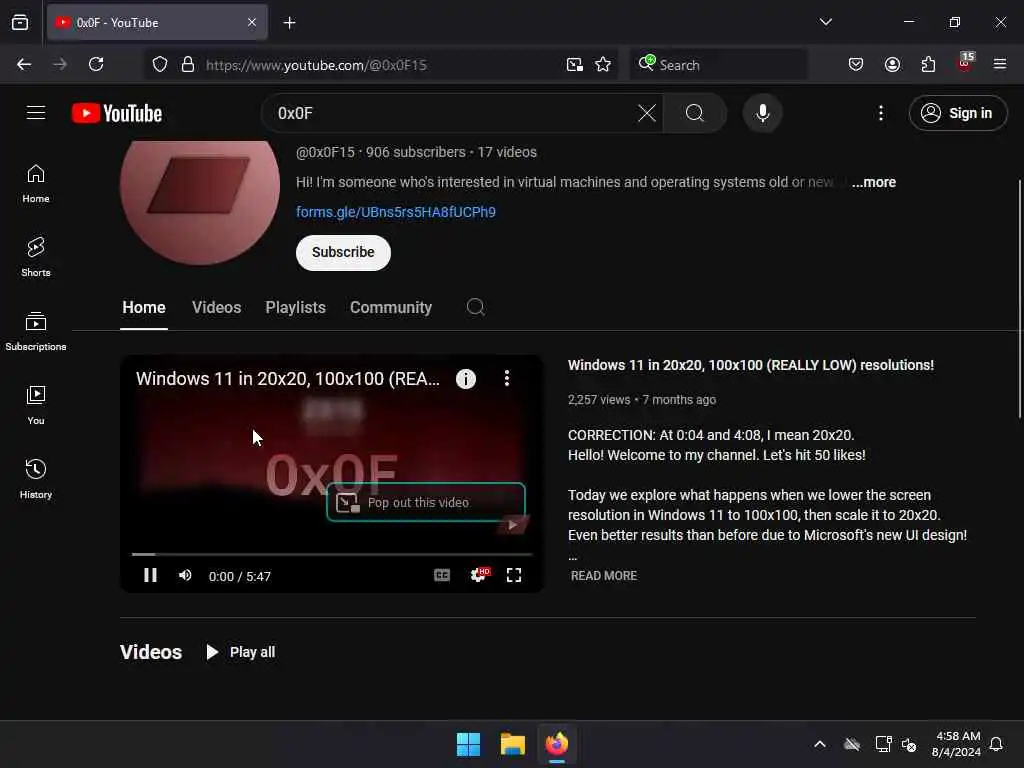Focus the Firefox Search box
The height and width of the screenshot is (768, 1024).
click(718, 65)
